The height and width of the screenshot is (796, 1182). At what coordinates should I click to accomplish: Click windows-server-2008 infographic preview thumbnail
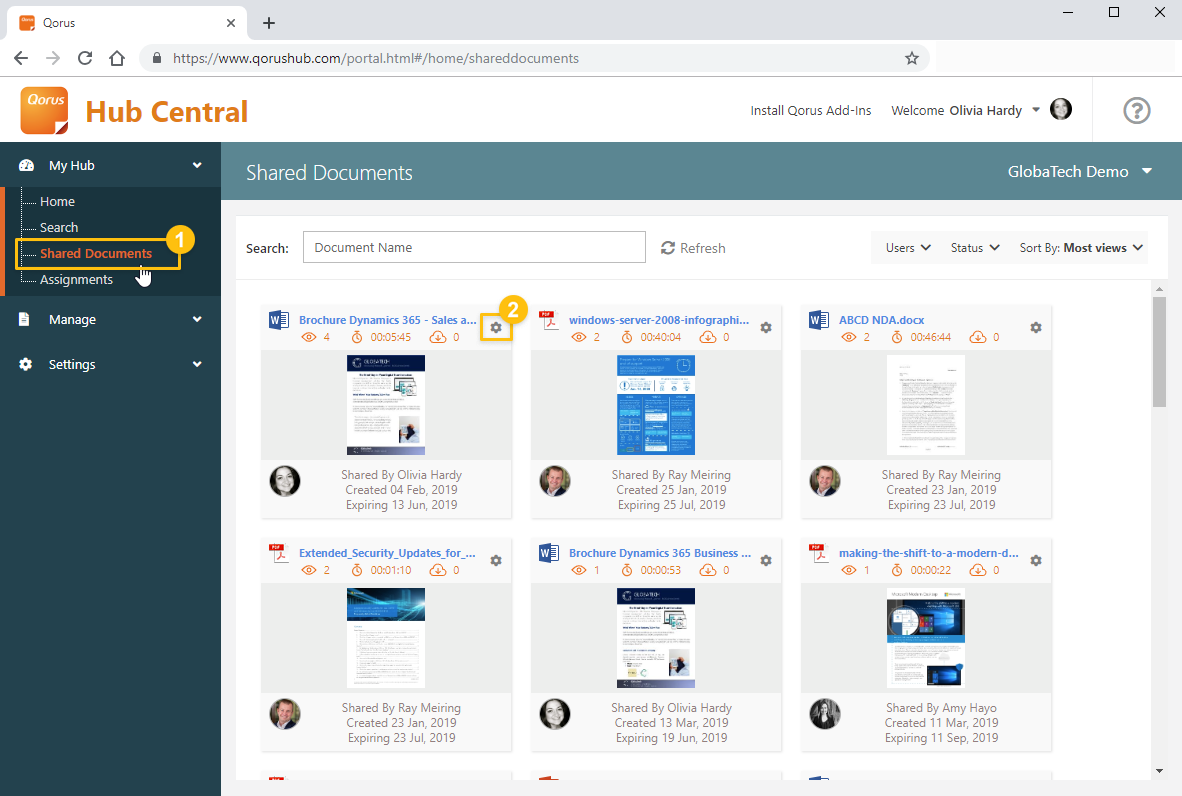[656, 405]
